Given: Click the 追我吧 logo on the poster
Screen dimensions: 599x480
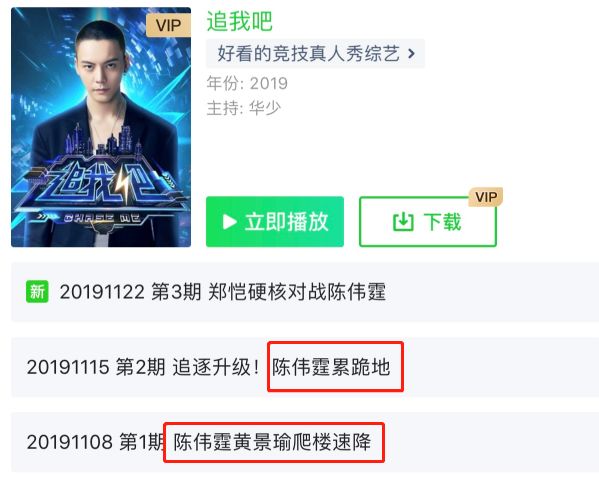Looking at the screenshot, I should pyautogui.click(x=99, y=183).
